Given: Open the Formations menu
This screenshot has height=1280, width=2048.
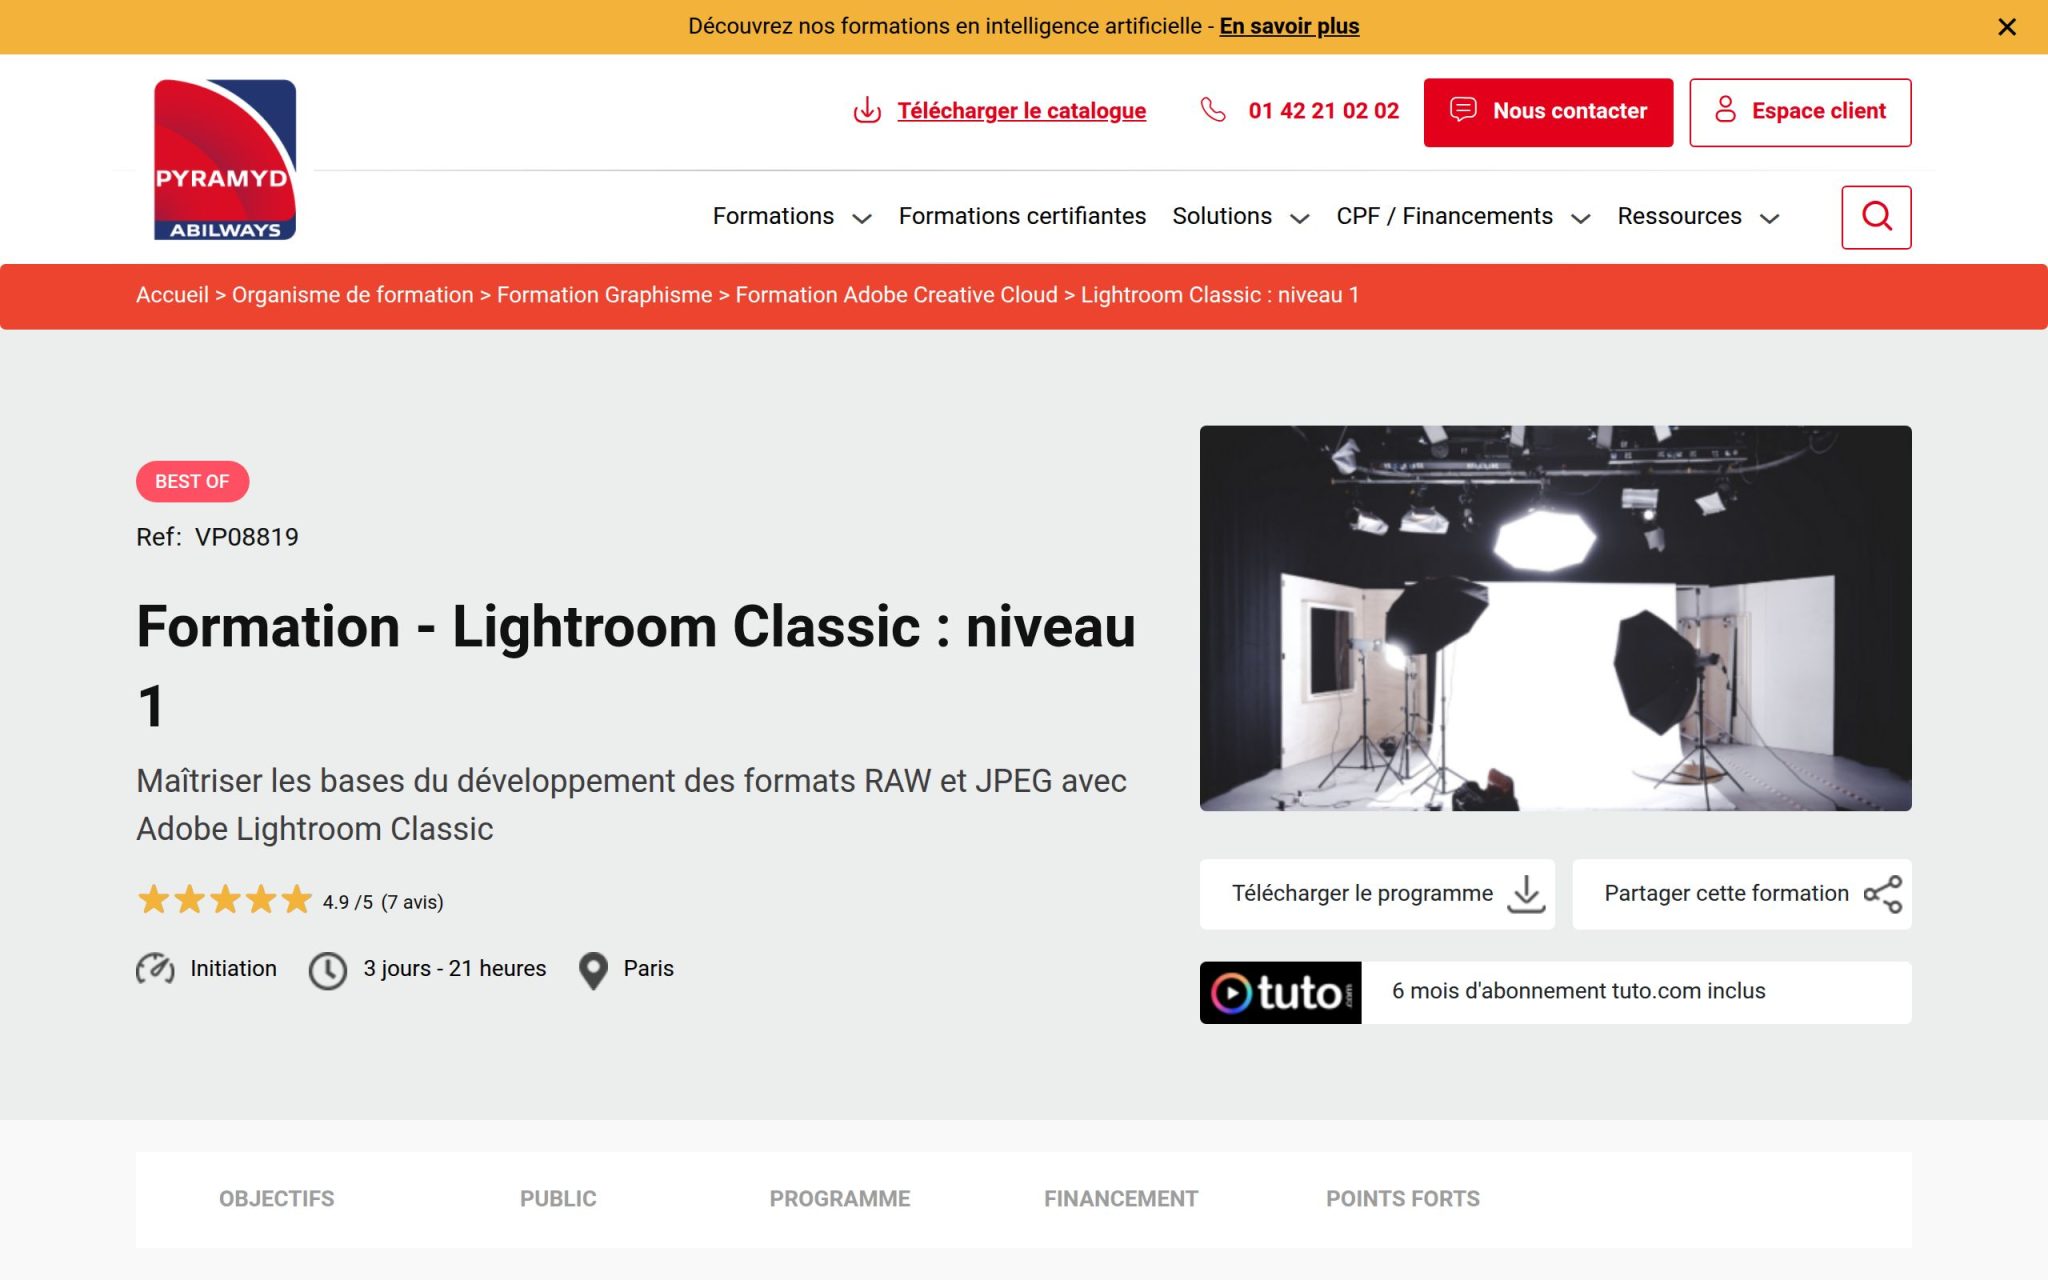Looking at the screenshot, I should click(x=773, y=216).
